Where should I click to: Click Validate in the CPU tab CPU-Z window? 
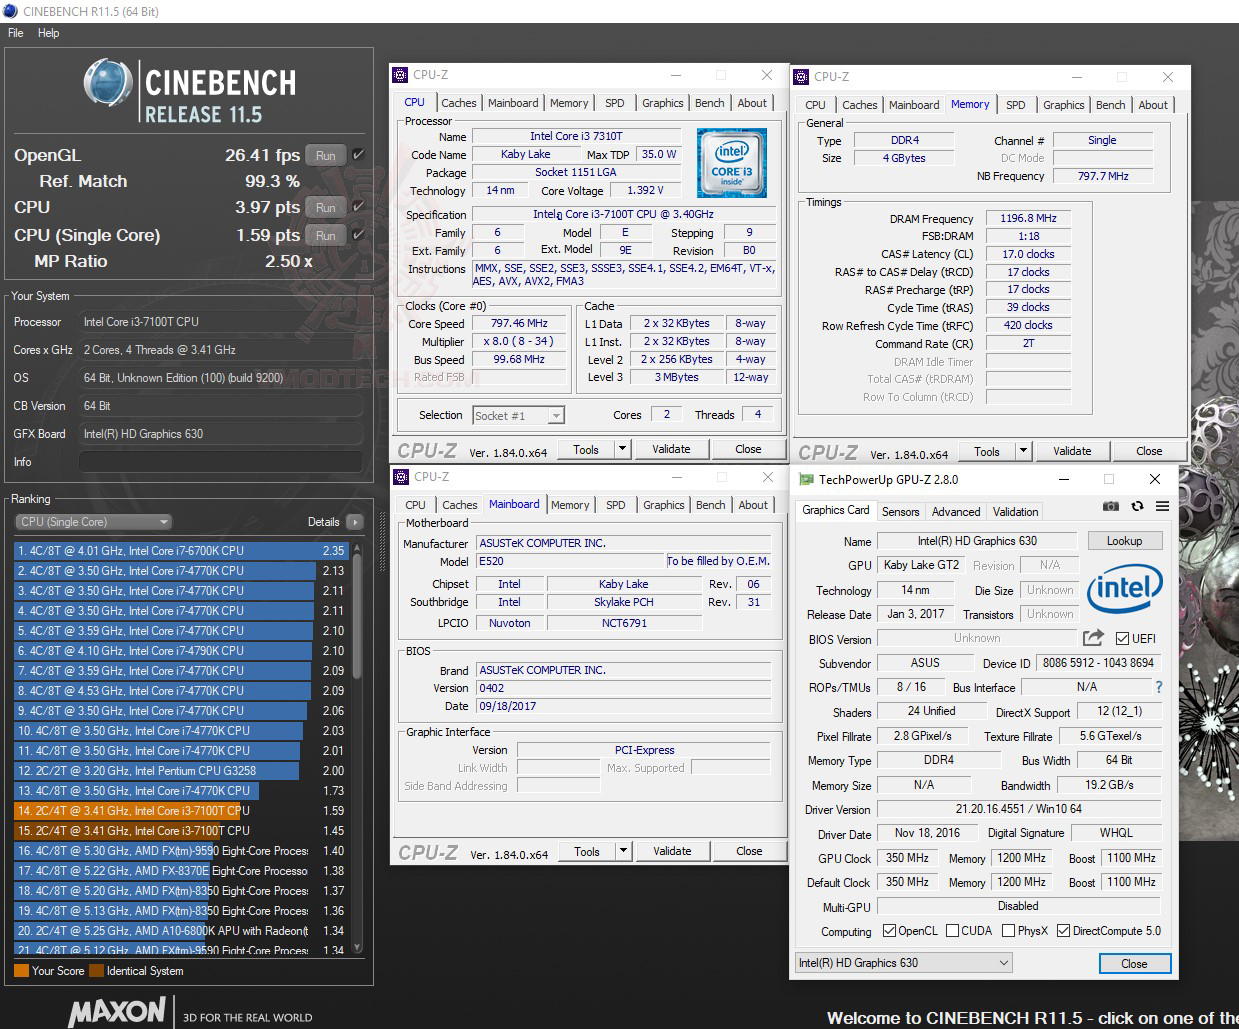tap(671, 449)
